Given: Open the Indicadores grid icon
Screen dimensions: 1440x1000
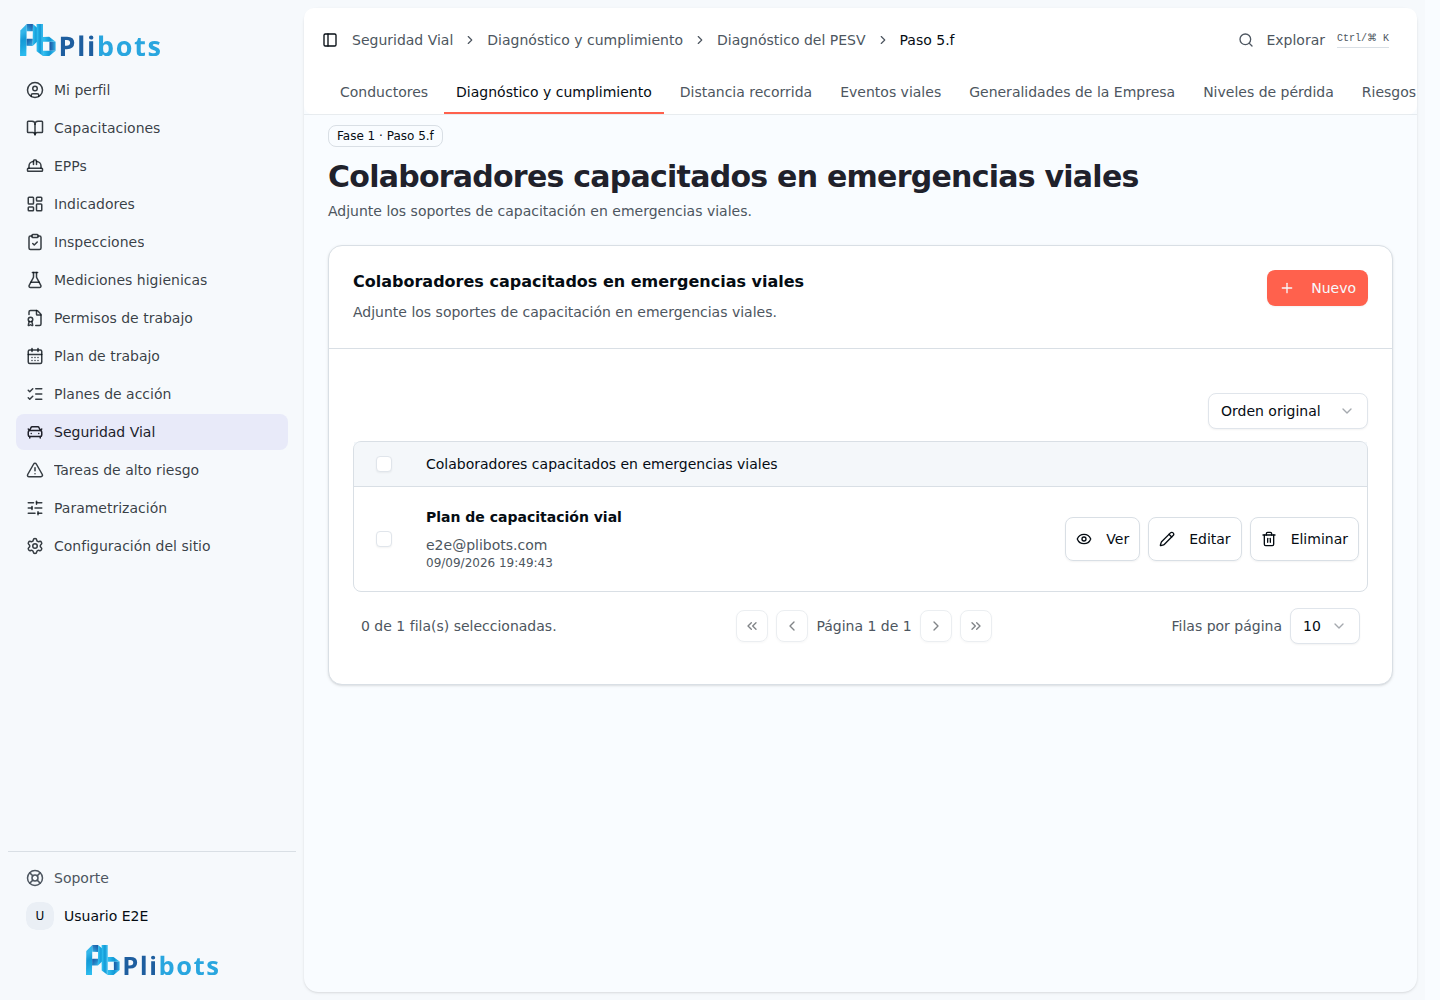Looking at the screenshot, I should 35,204.
